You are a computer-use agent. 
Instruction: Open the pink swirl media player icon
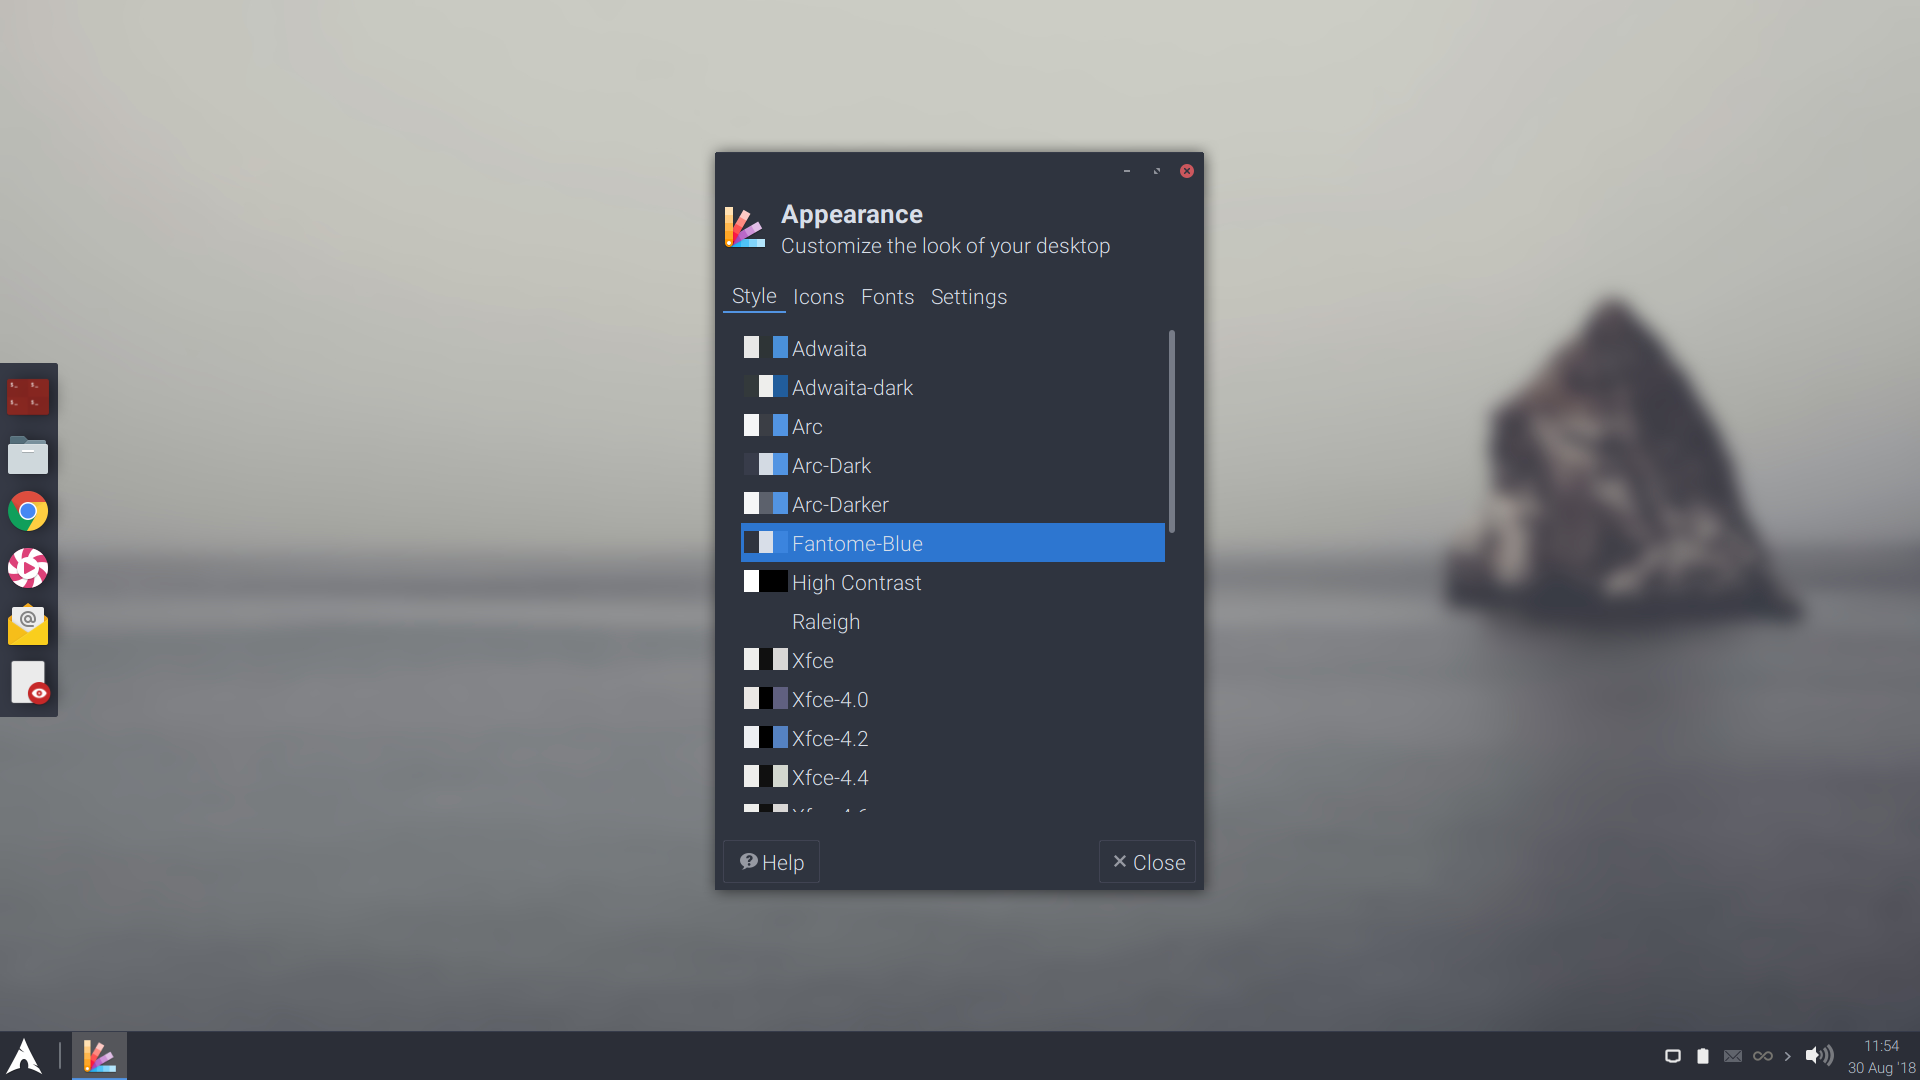28,568
